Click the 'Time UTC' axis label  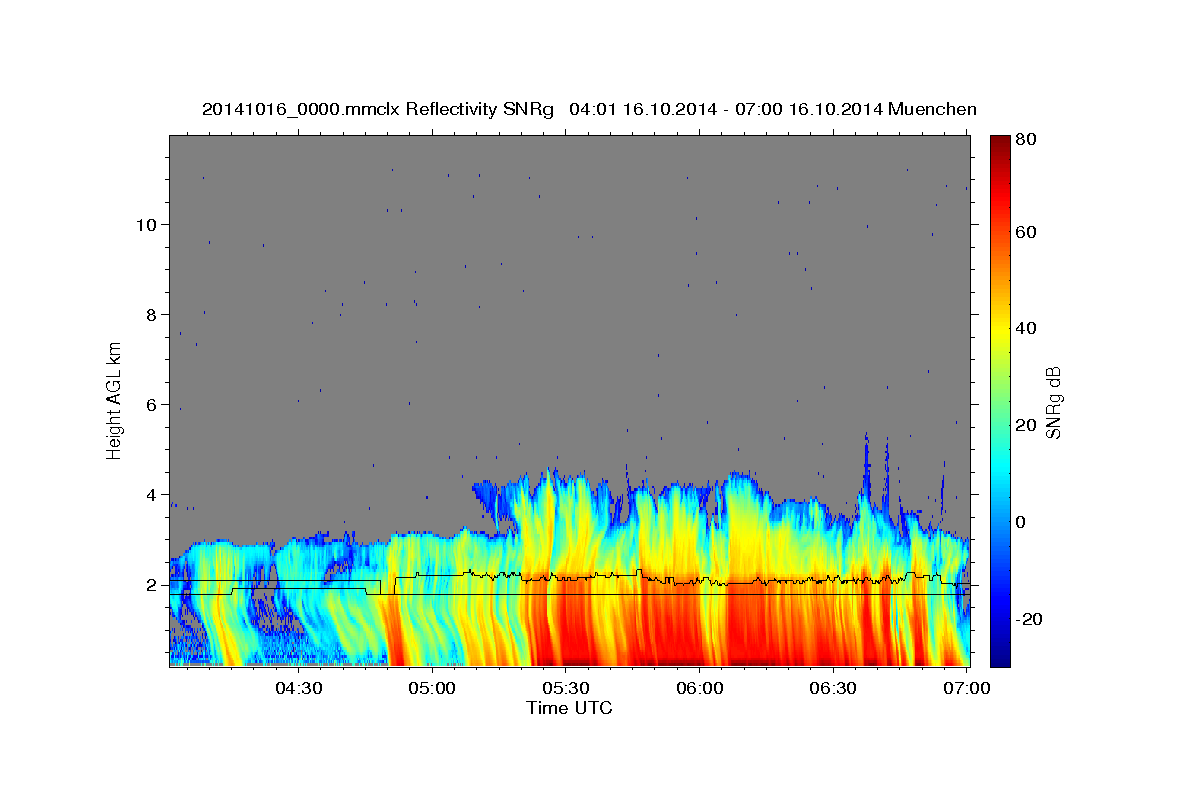click(x=569, y=708)
